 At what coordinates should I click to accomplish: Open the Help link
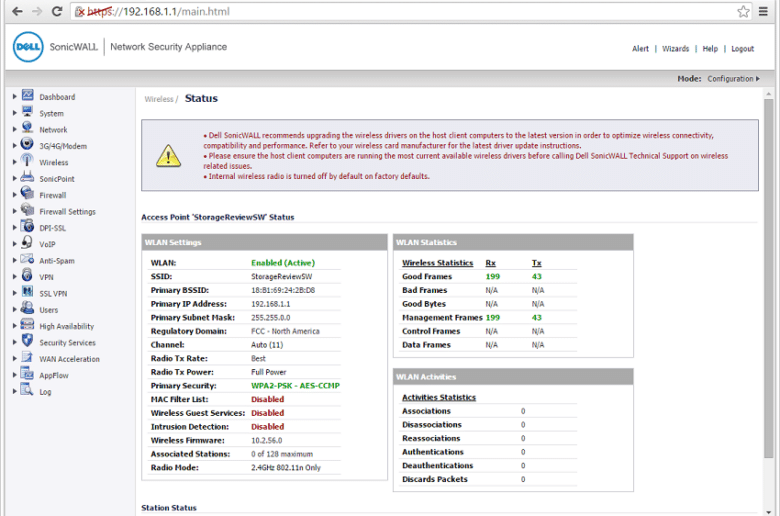tap(710, 49)
